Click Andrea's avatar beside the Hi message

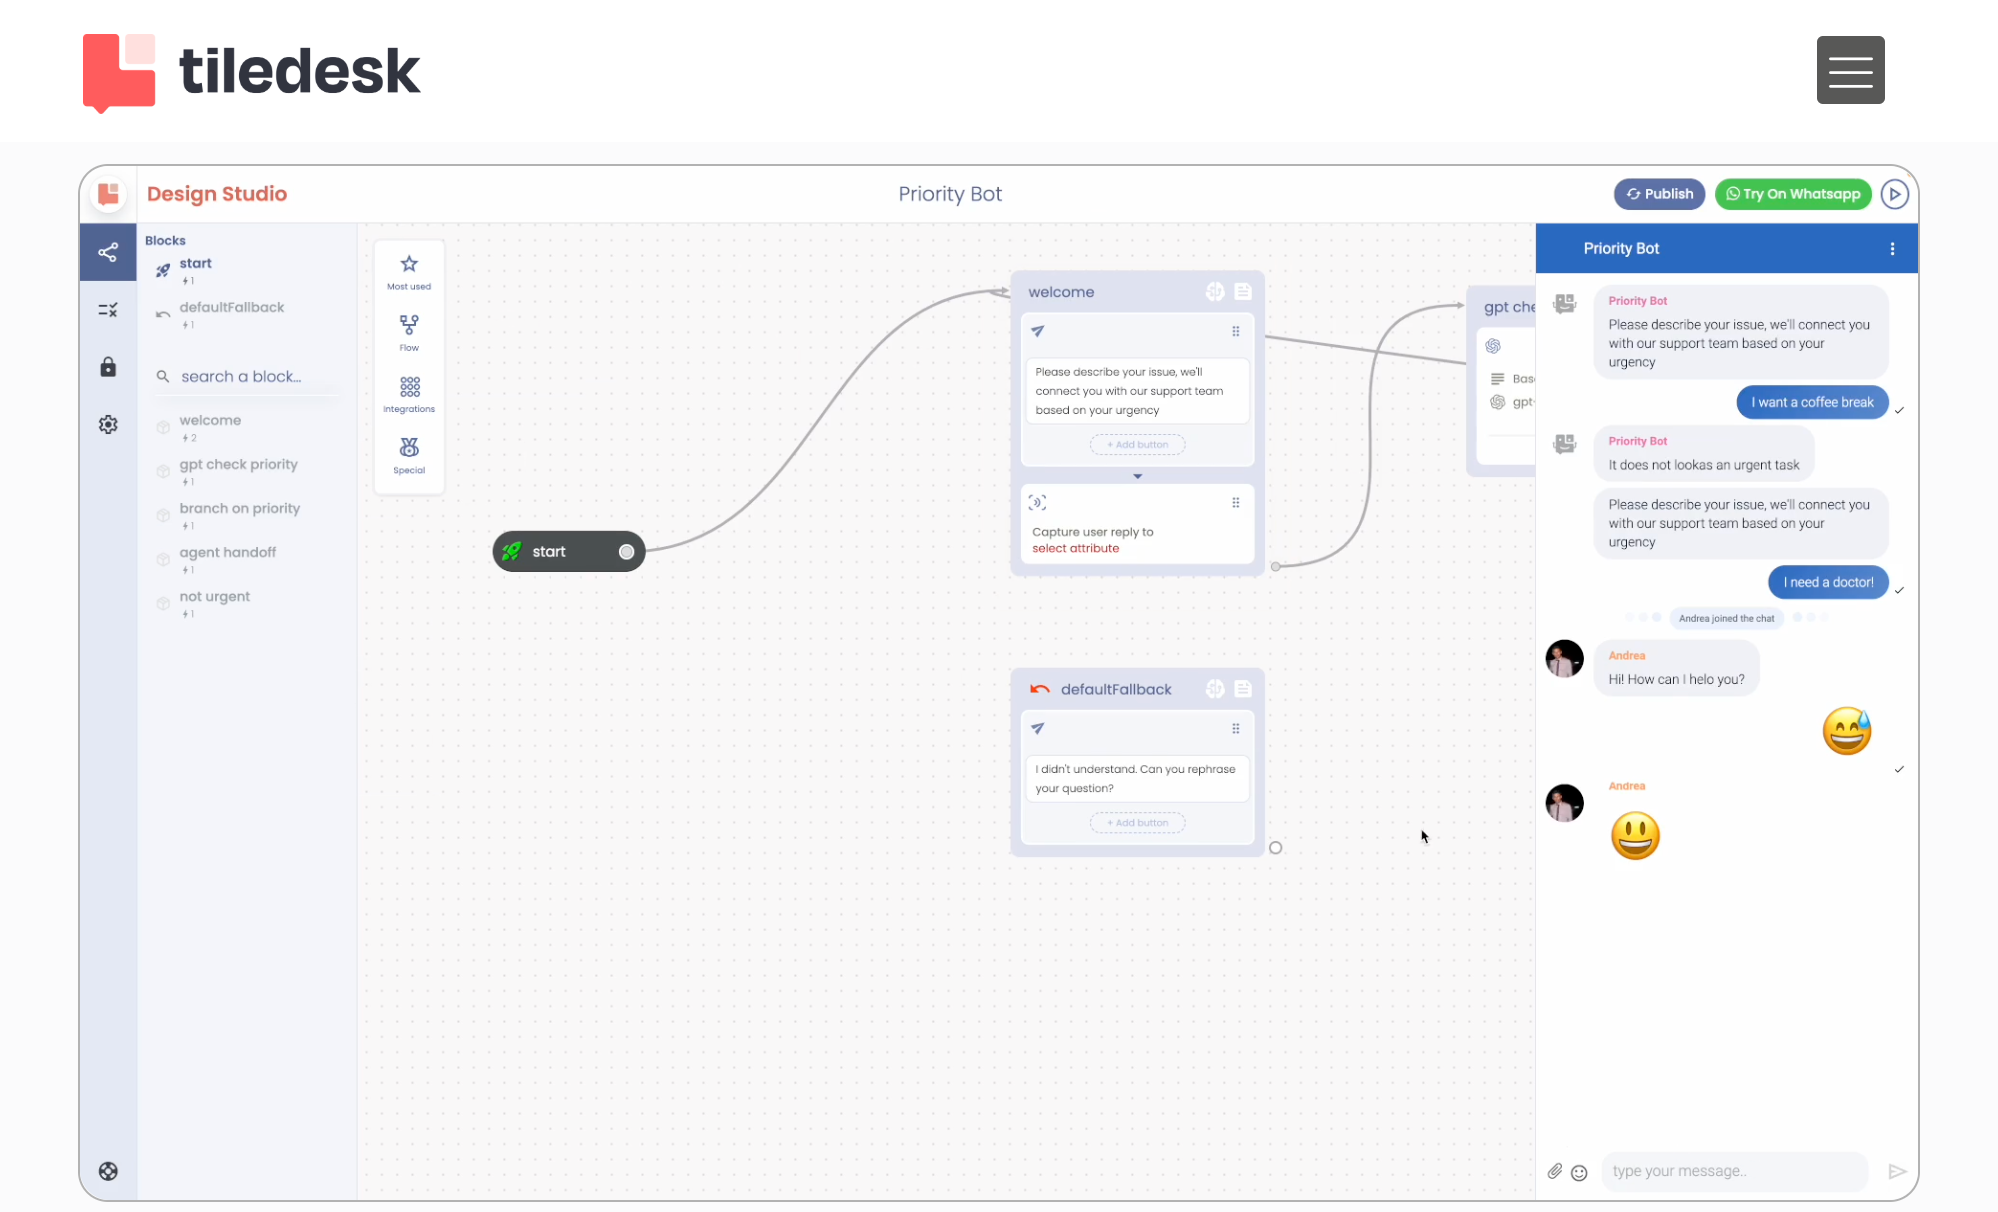(x=1564, y=659)
